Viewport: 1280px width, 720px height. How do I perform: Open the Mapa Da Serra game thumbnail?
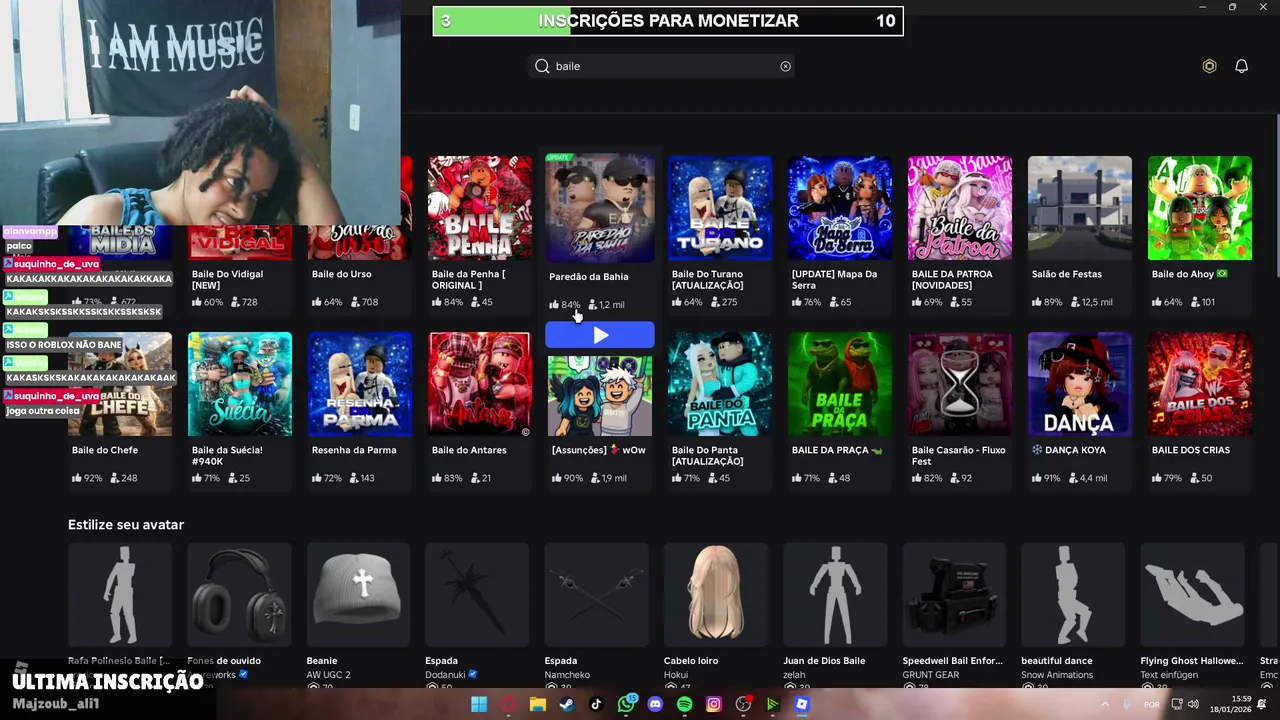840,208
